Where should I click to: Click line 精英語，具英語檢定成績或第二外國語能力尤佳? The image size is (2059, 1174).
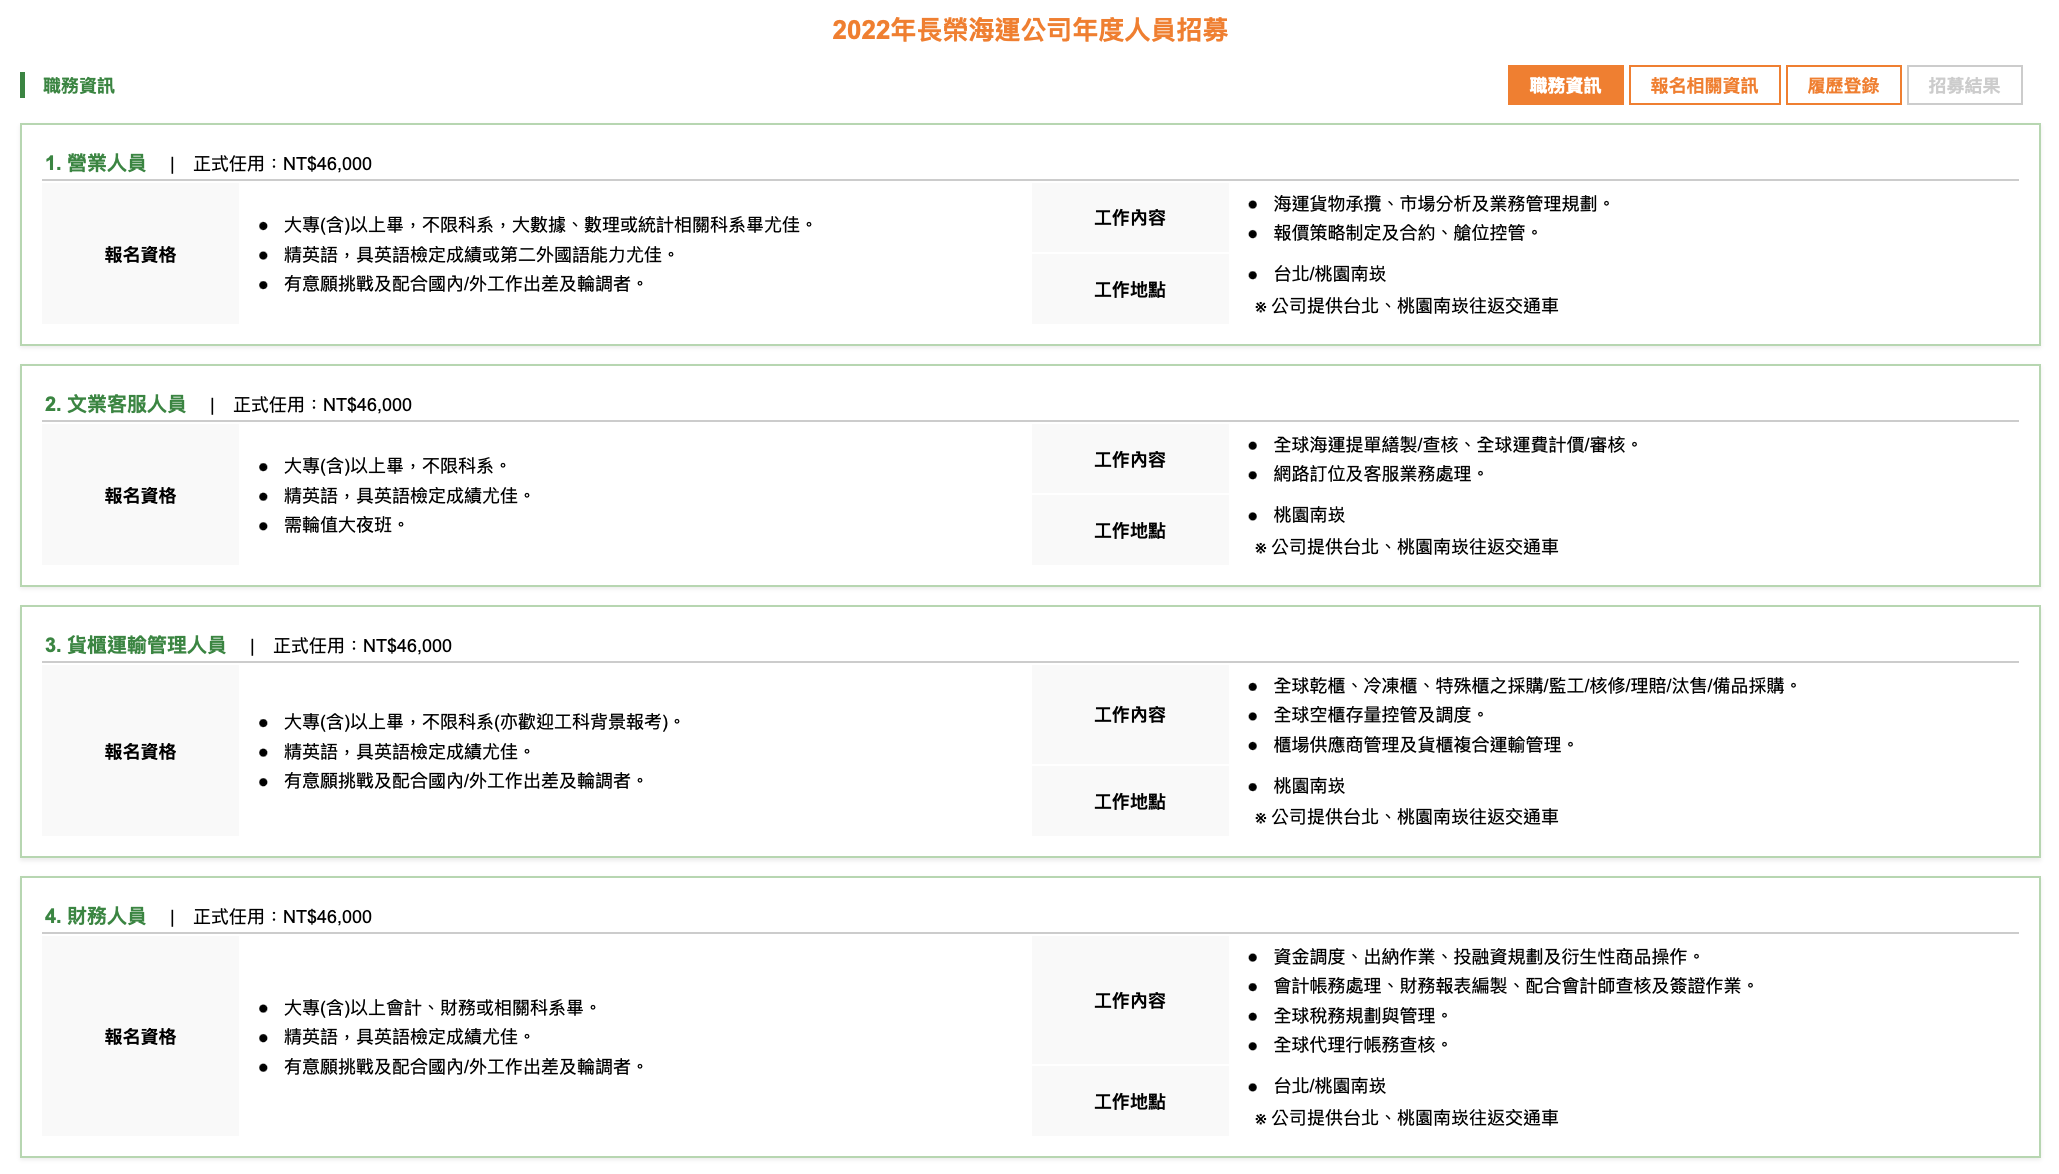click(479, 255)
